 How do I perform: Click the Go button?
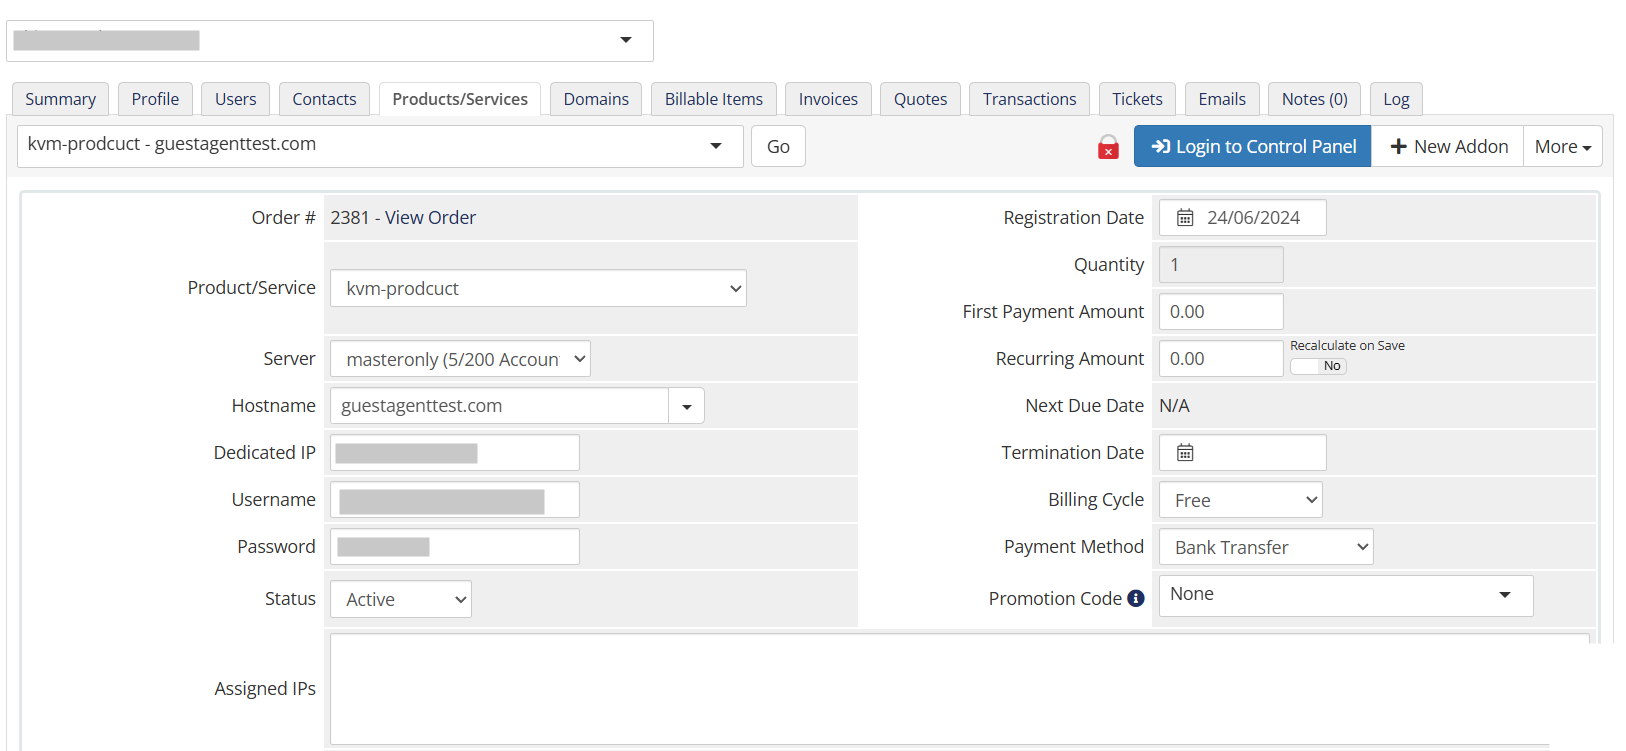778,146
